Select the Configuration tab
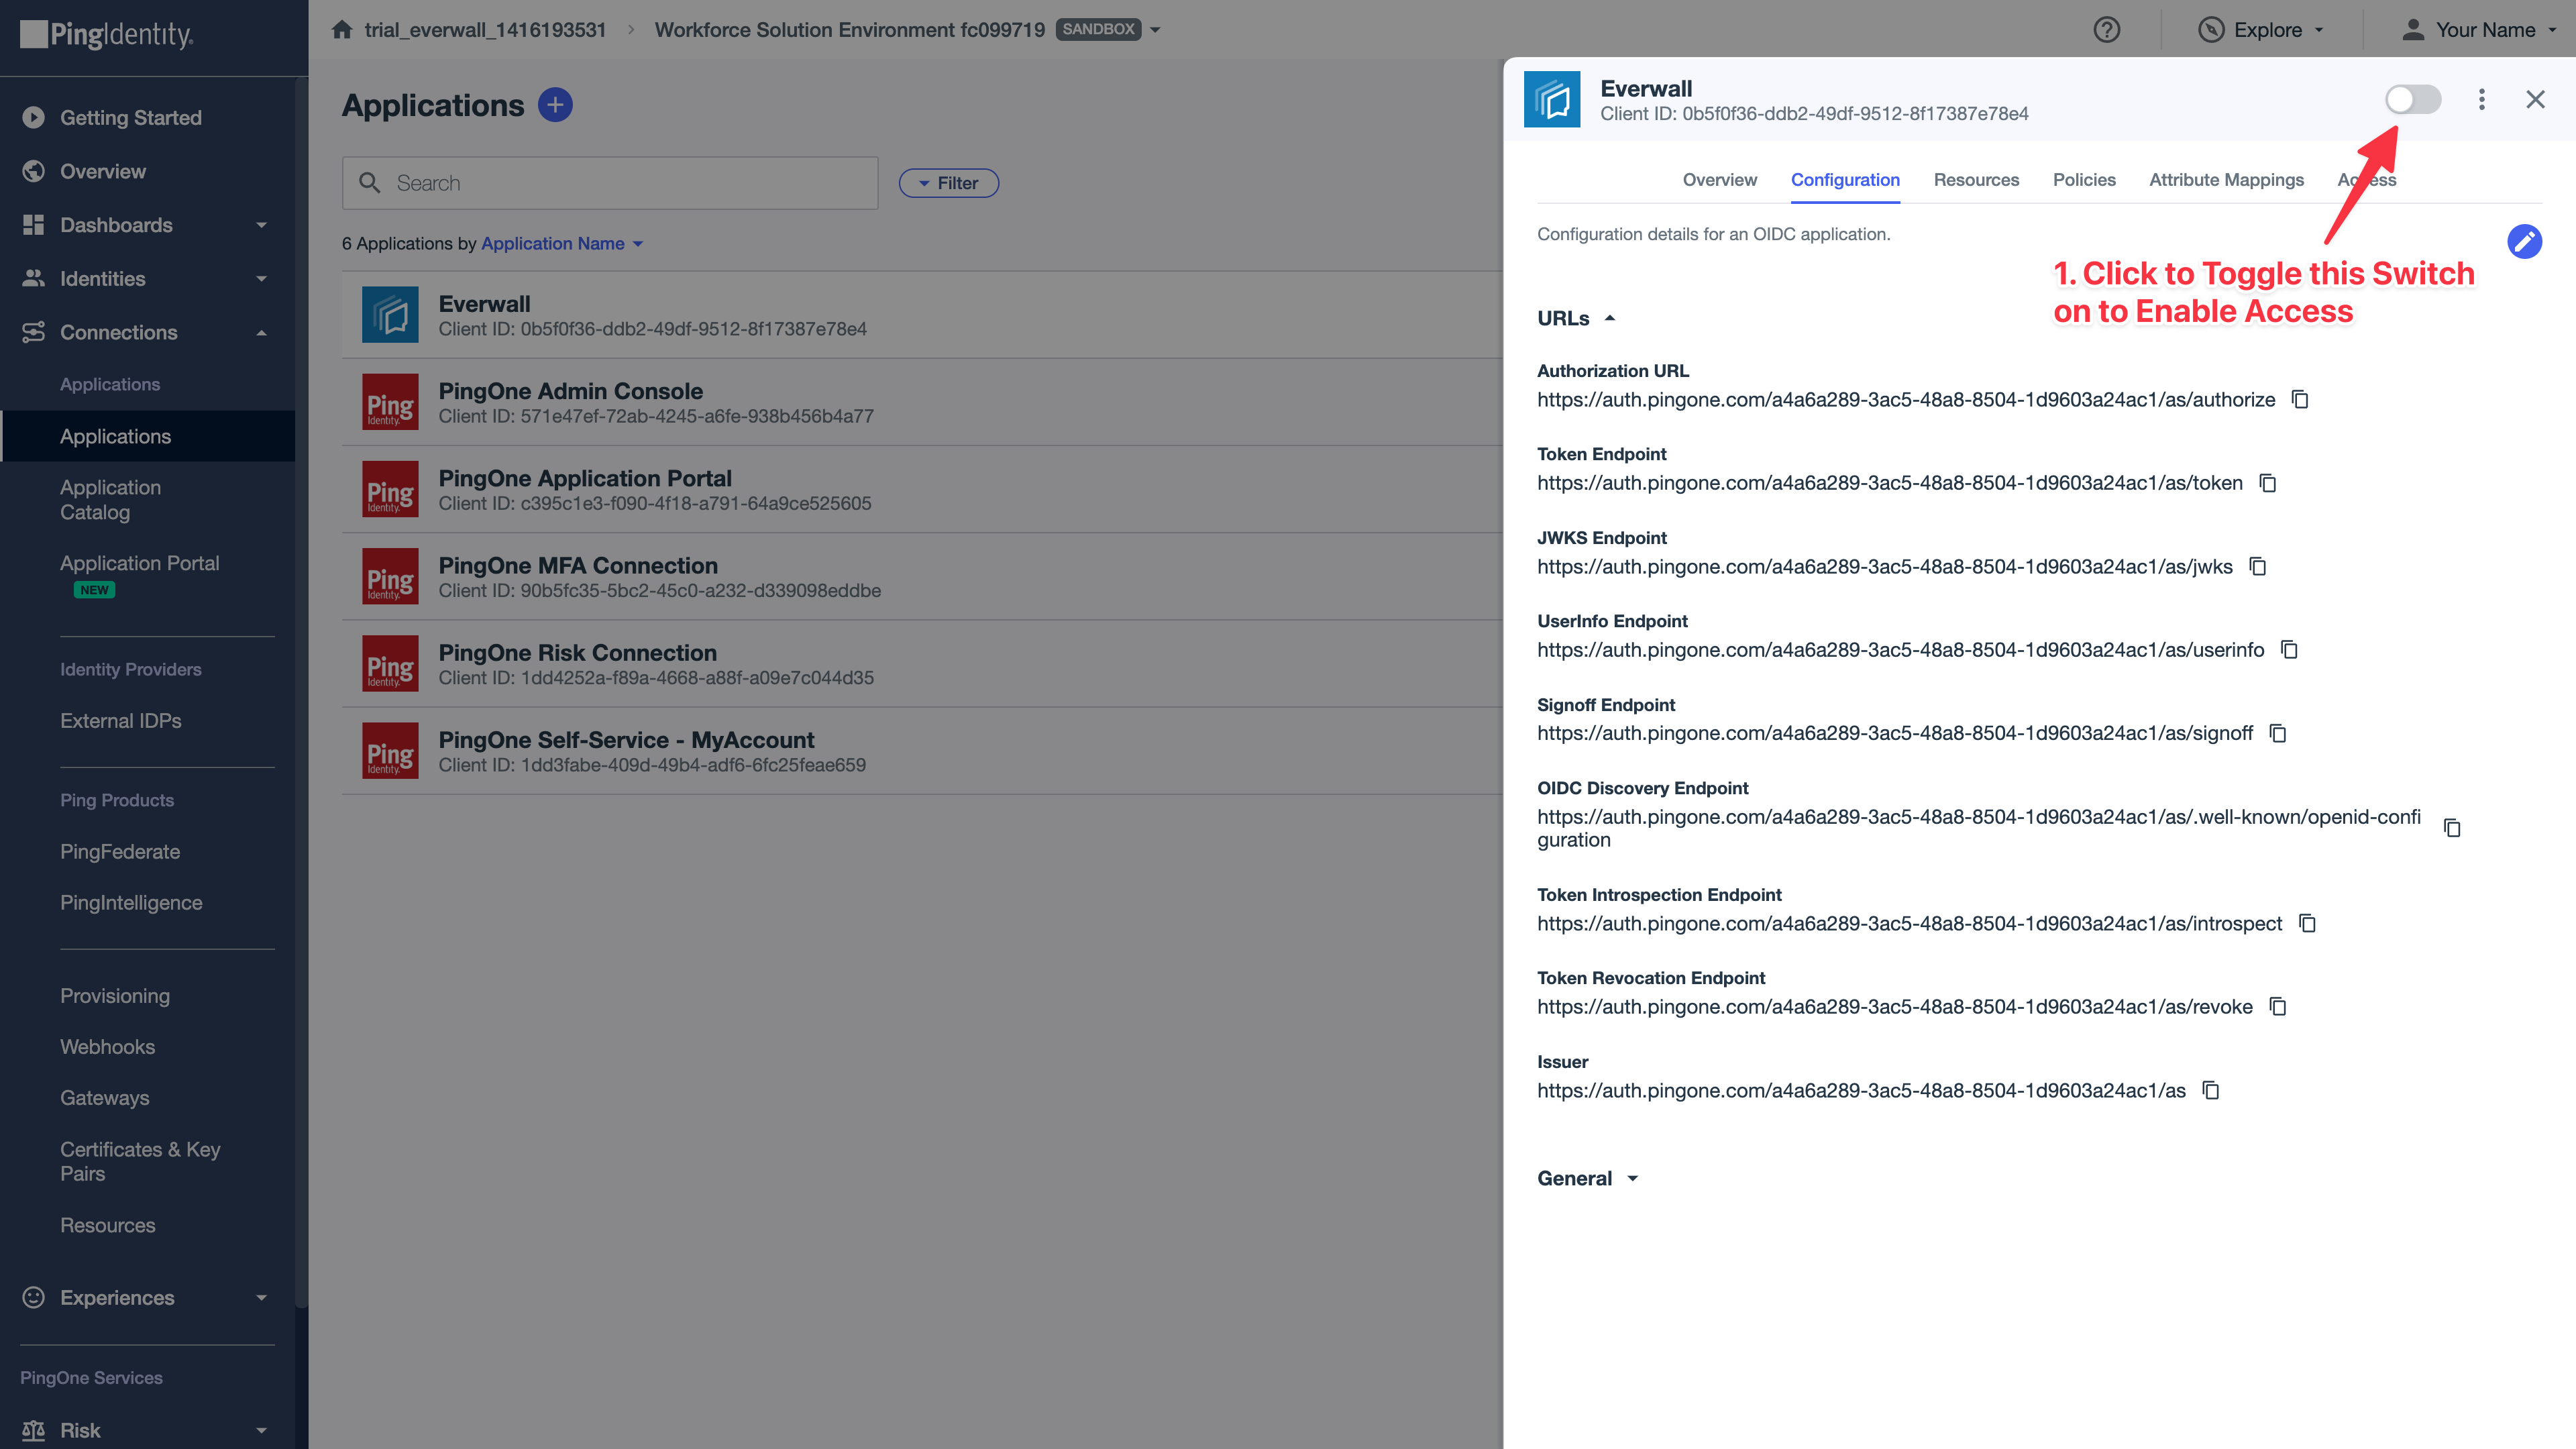Image resolution: width=2576 pixels, height=1449 pixels. tap(1845, 180)
